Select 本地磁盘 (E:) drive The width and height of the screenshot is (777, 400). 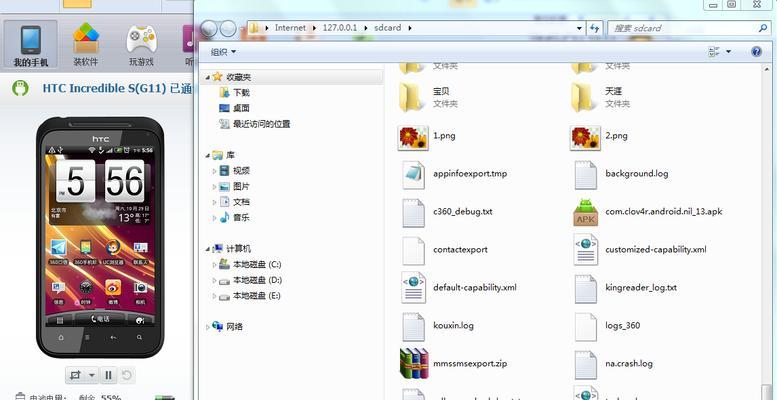pyautogui.click(x=257, y=296)
